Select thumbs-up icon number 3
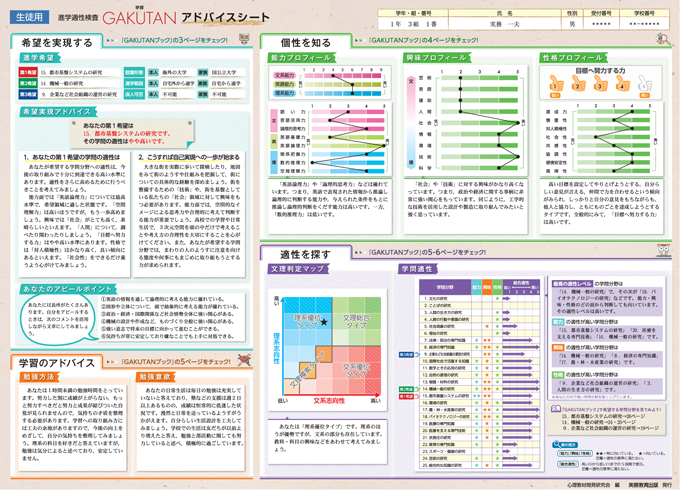Screen dimensions: 680x490 click(x=600, y=84)
